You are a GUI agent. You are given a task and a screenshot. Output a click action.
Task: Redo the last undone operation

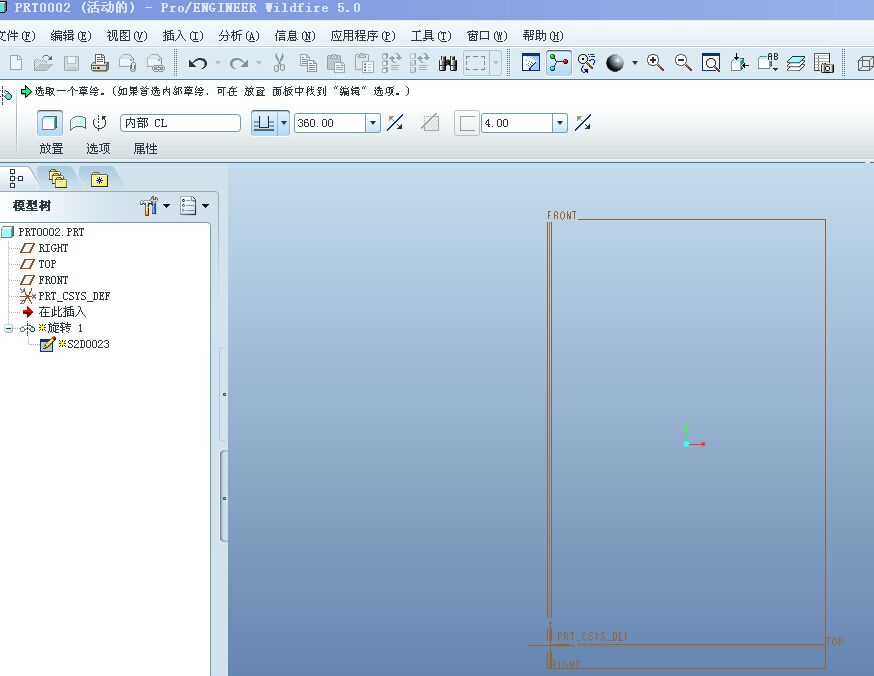239,64
